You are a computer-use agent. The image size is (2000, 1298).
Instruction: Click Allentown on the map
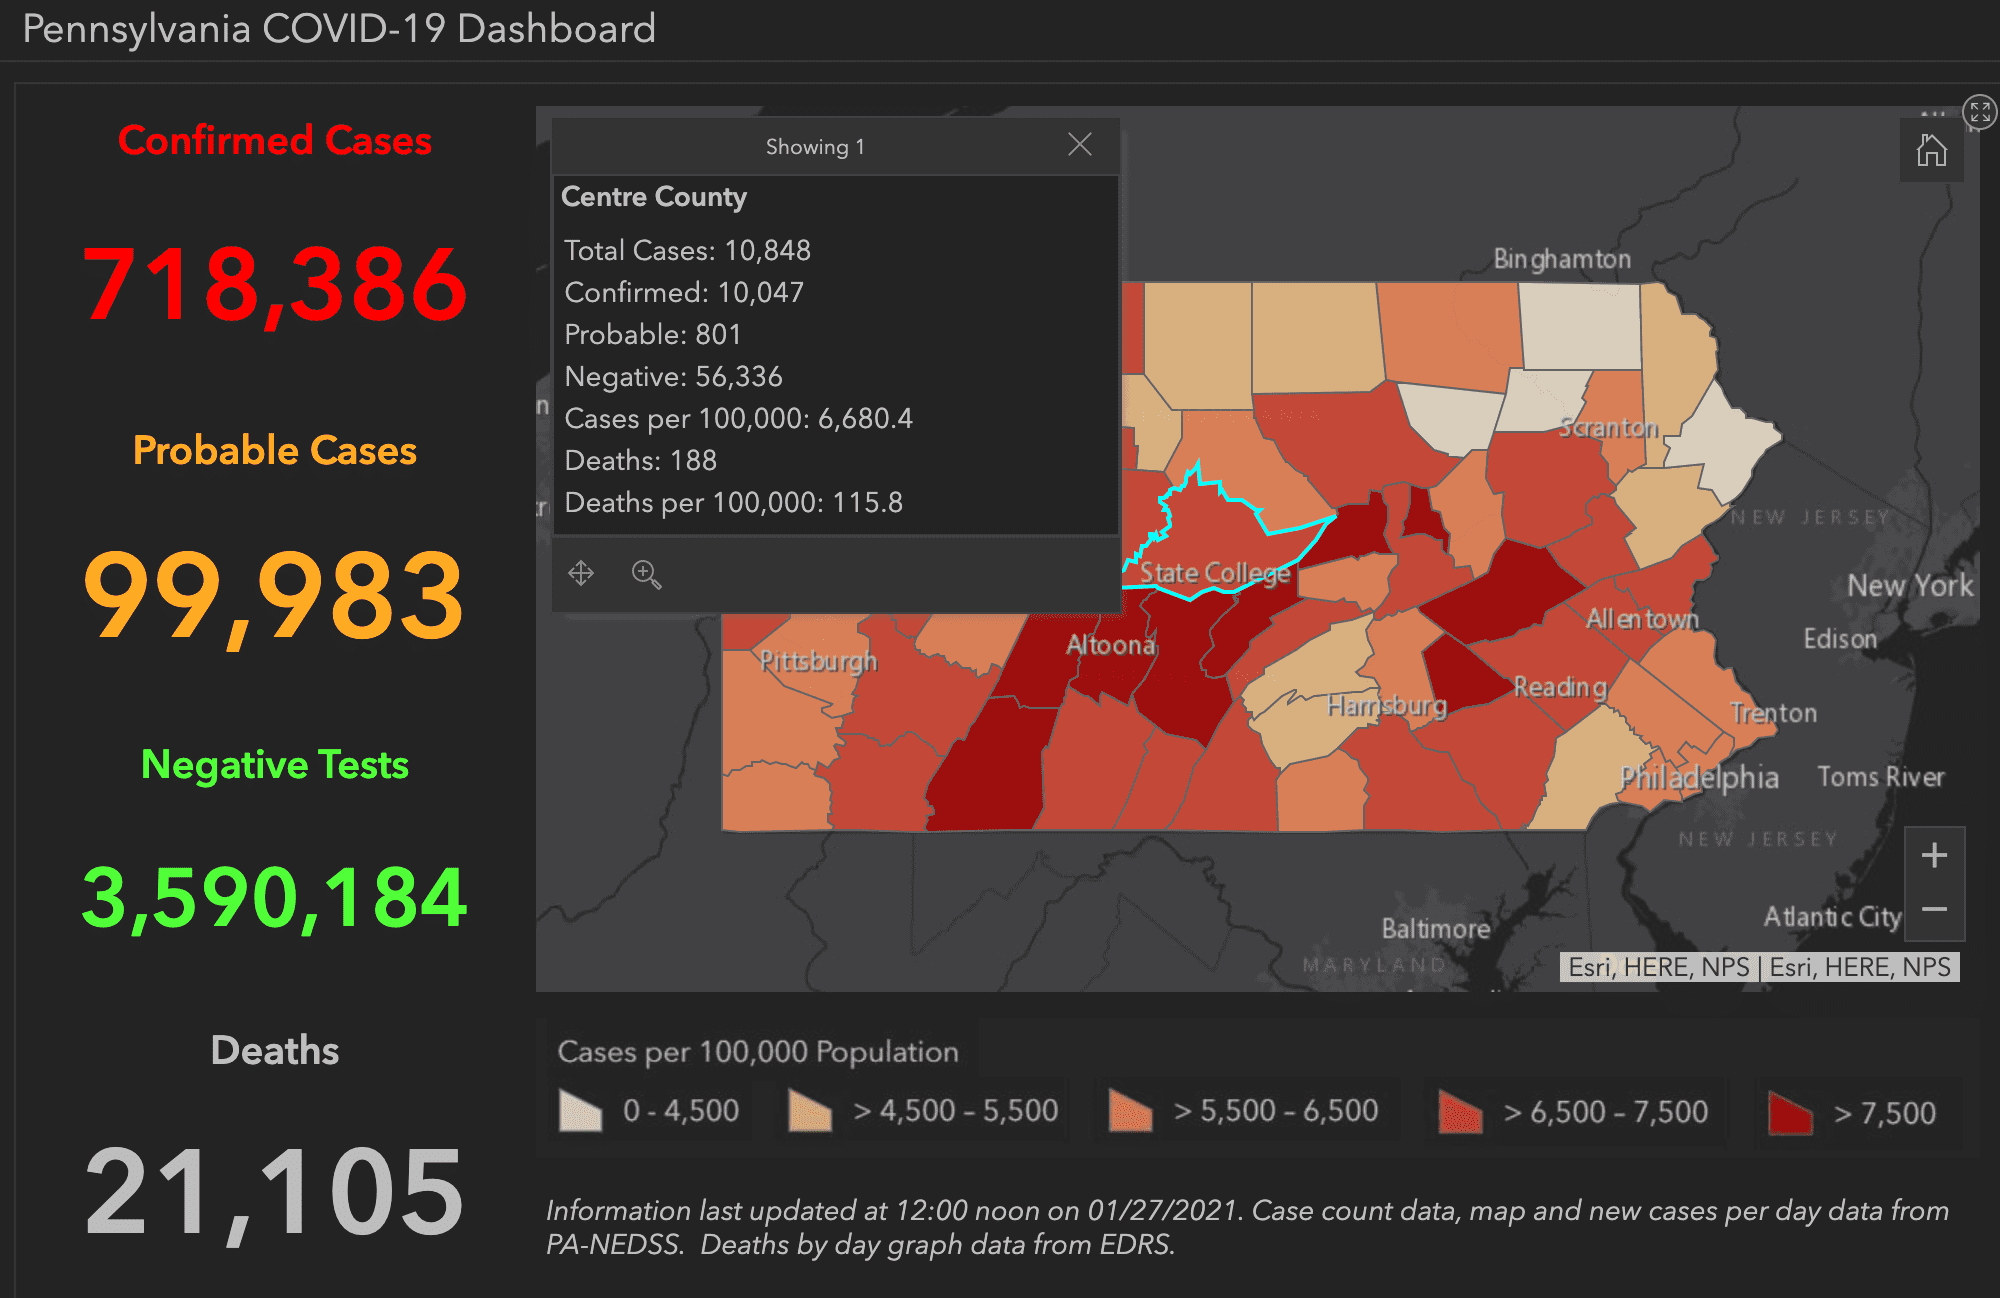[1642, 619]
